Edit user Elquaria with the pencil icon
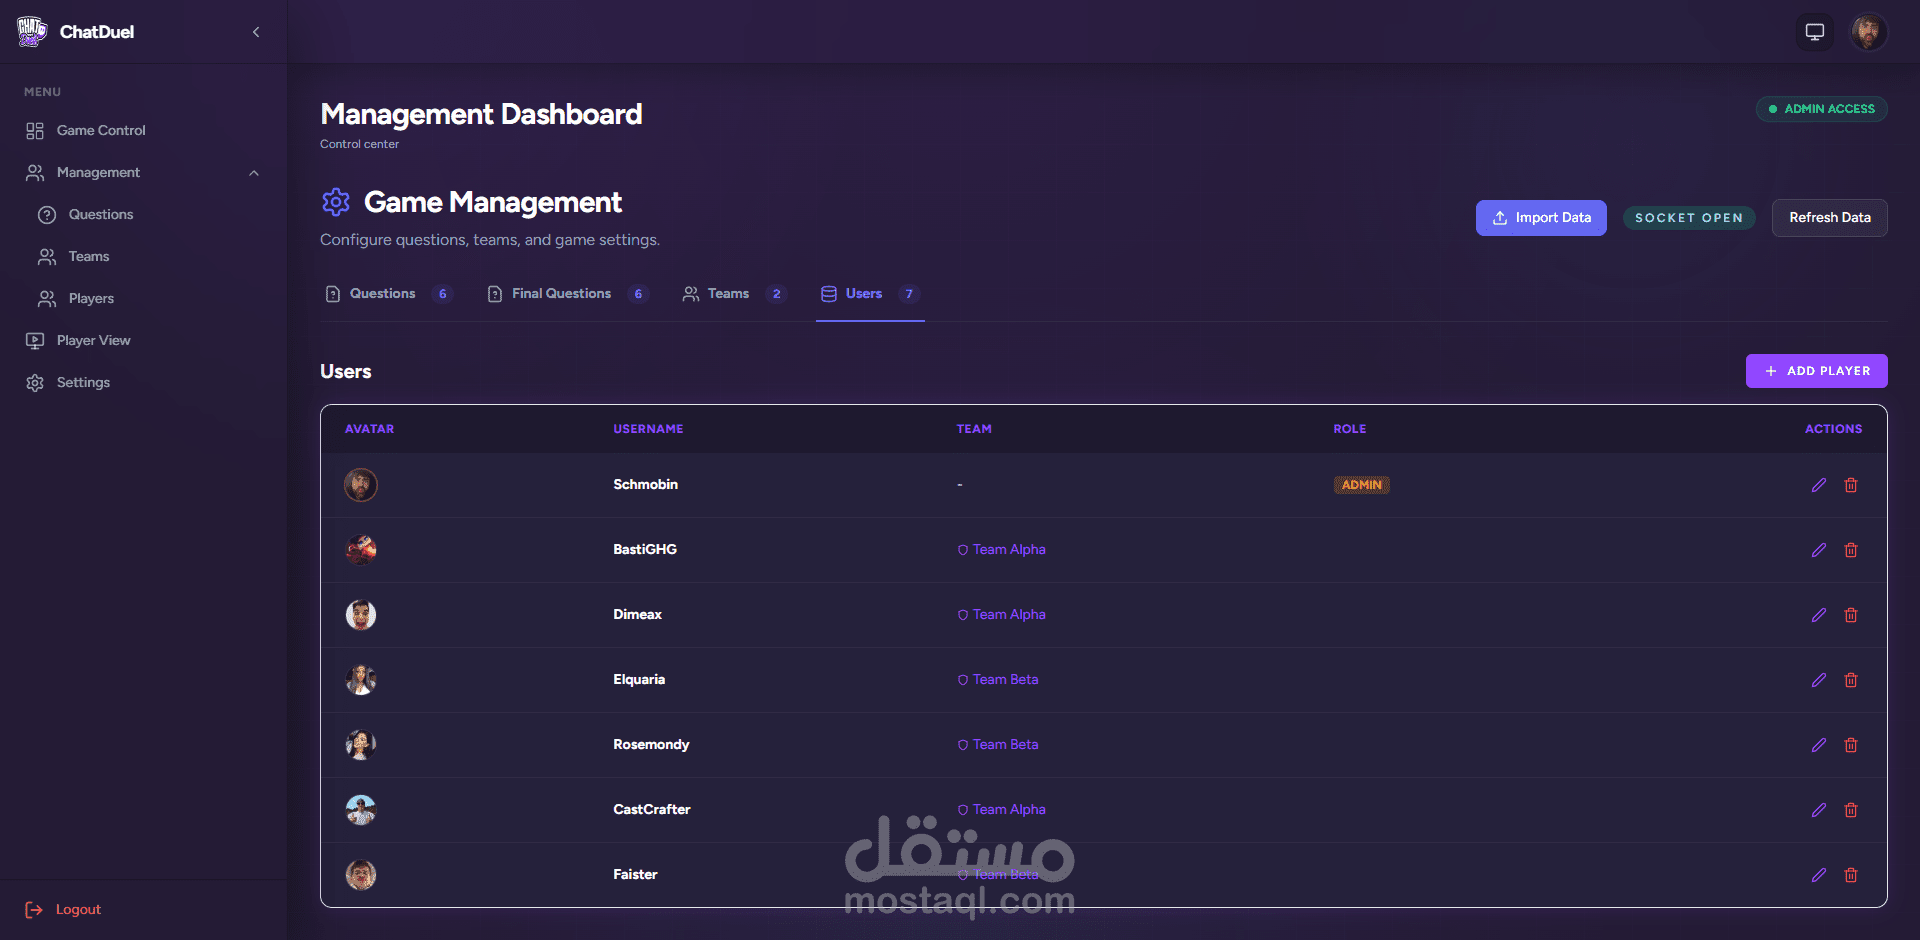 [1818, 680]
